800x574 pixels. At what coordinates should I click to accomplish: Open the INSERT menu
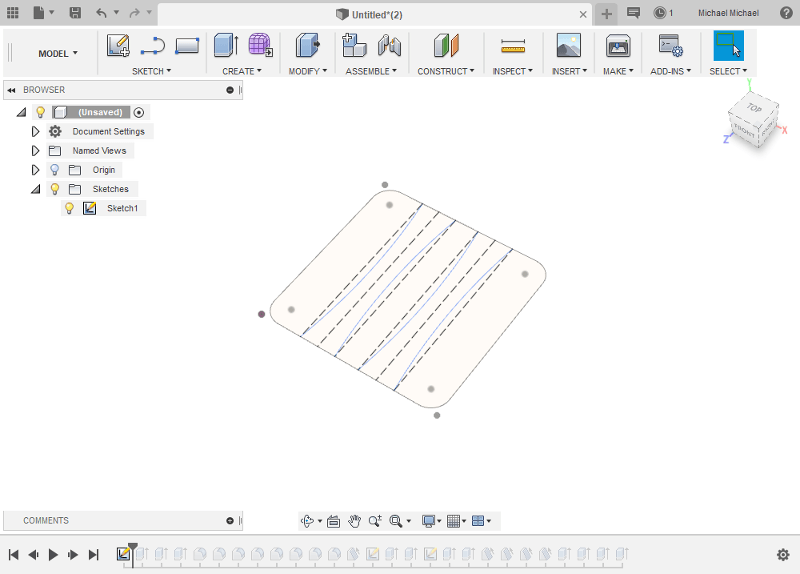[569, 71]
